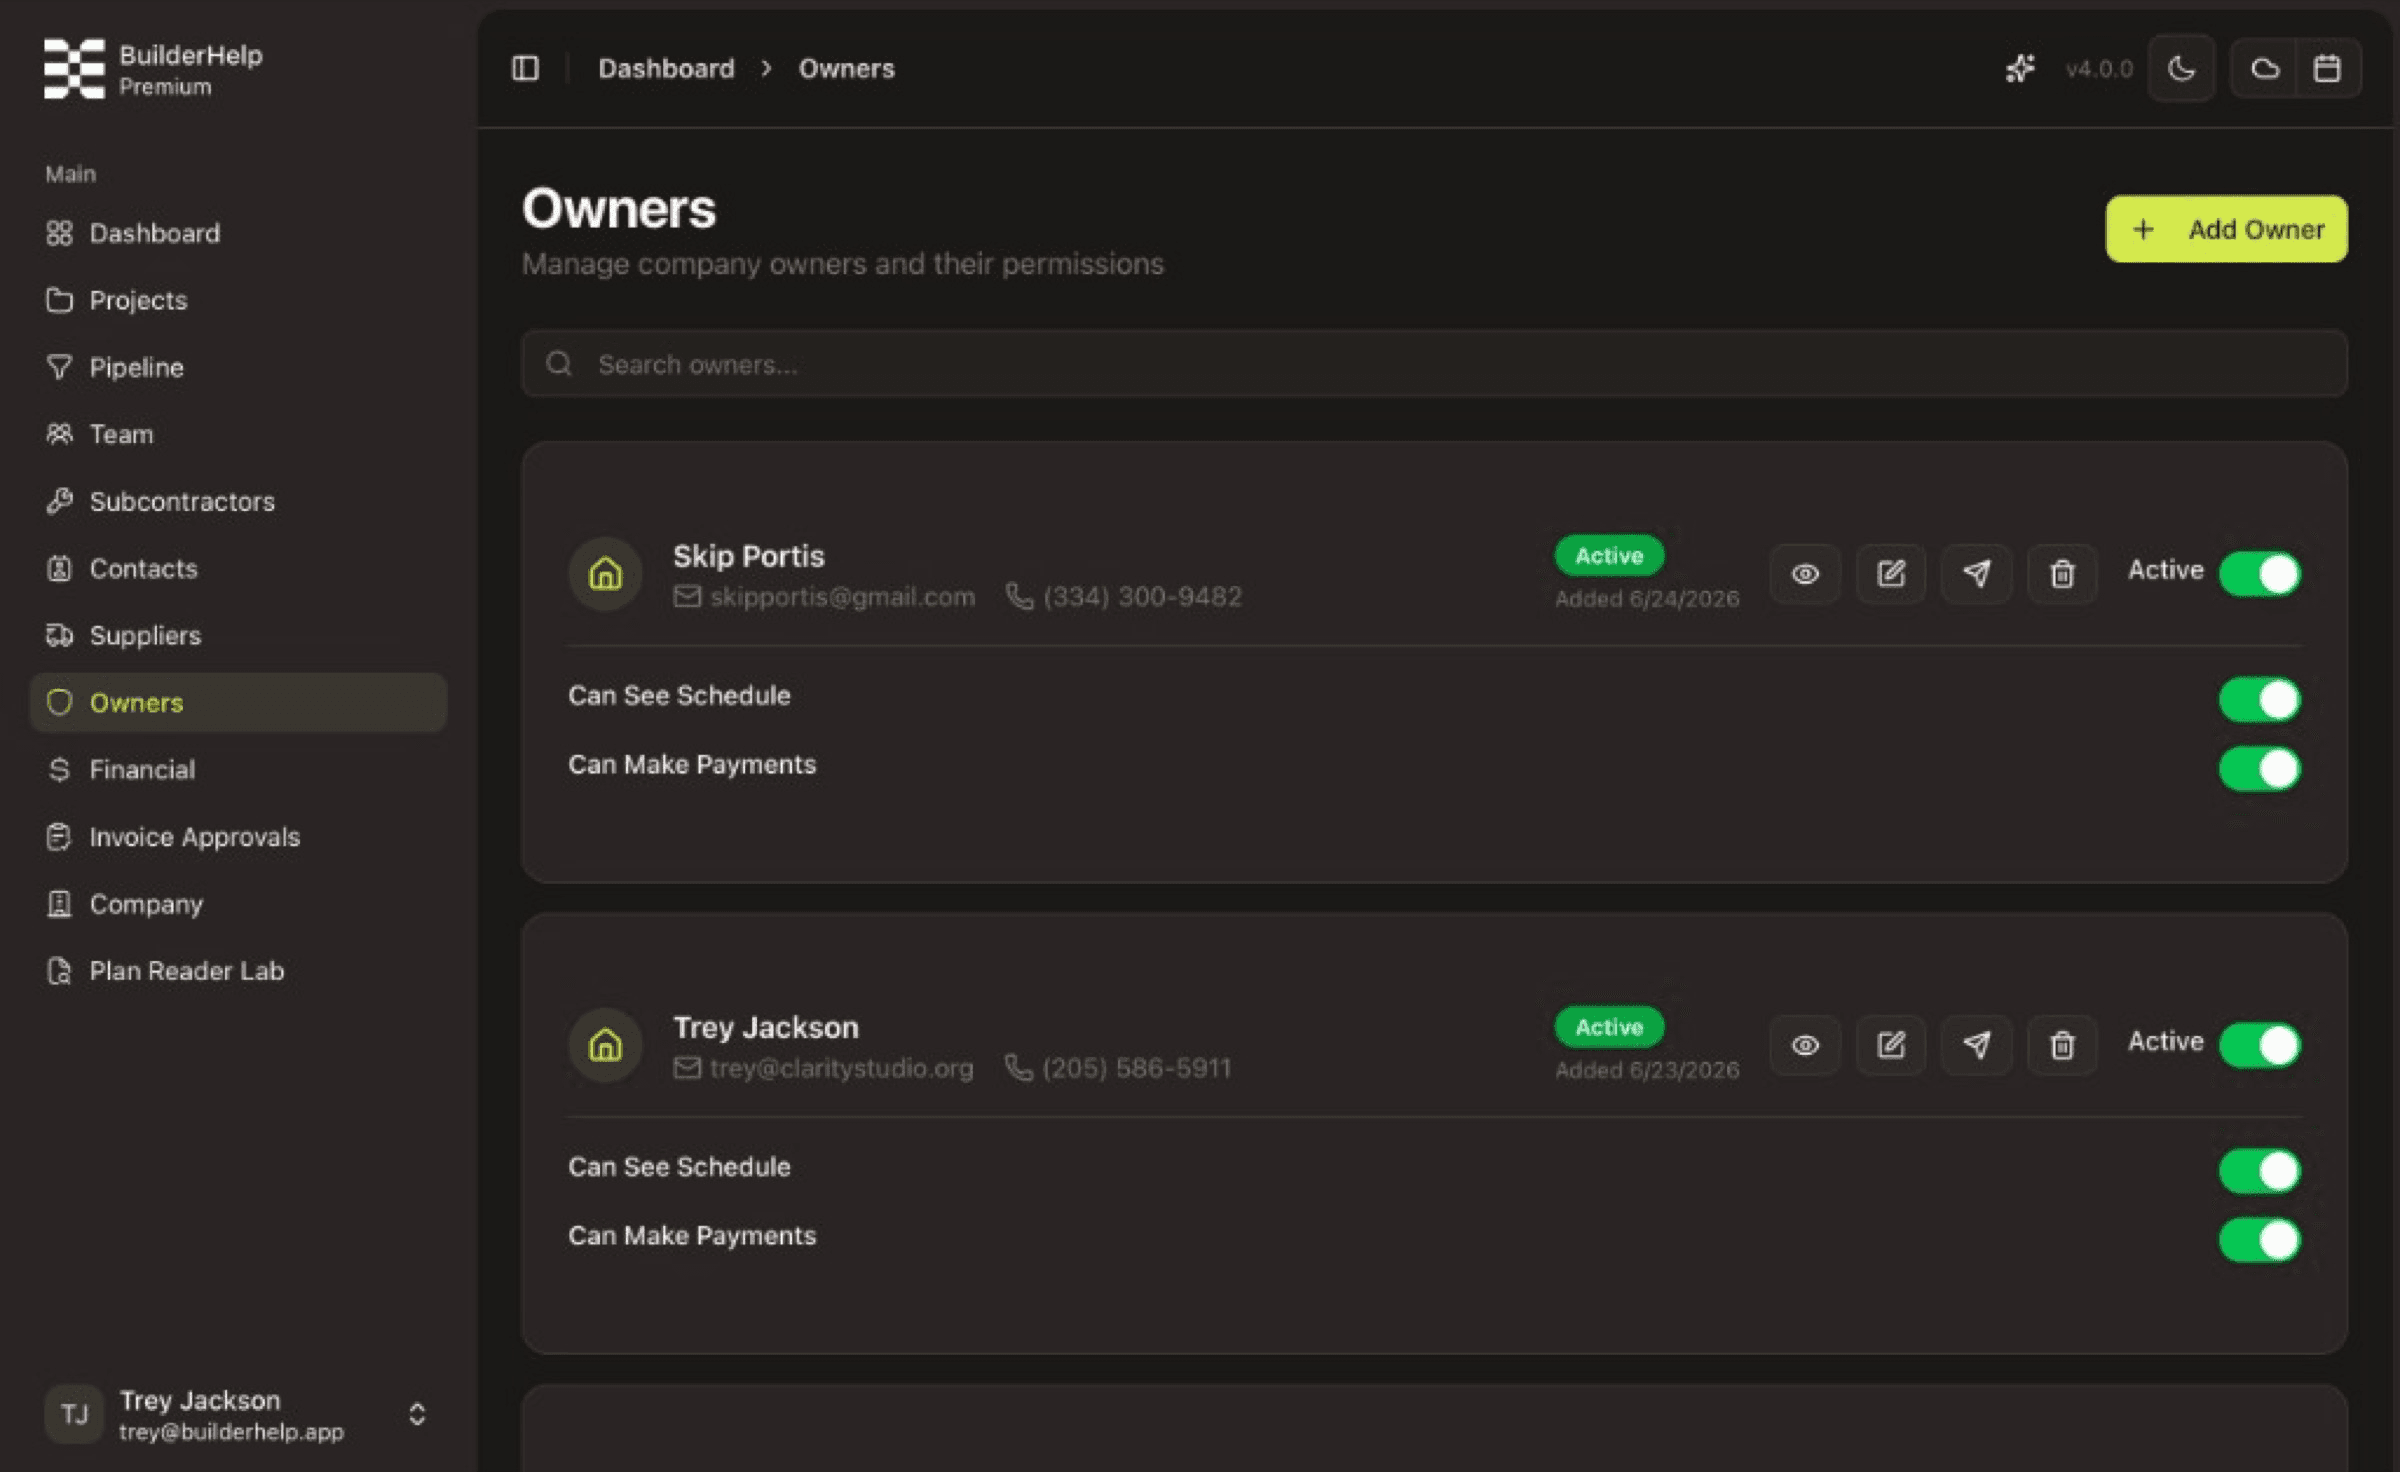2400x1472 pixels.
Task: Toggle Can See Schedule for Skip Portis
Action: [x=2260, y=700]
